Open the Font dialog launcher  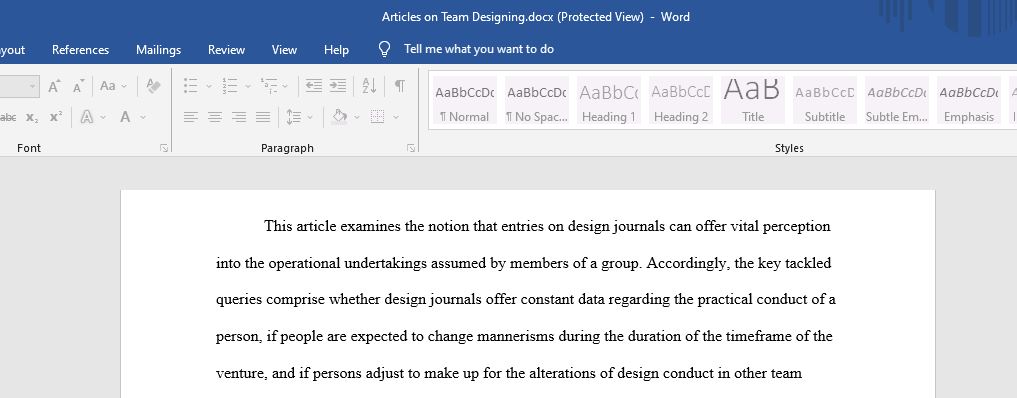point(164,148)
